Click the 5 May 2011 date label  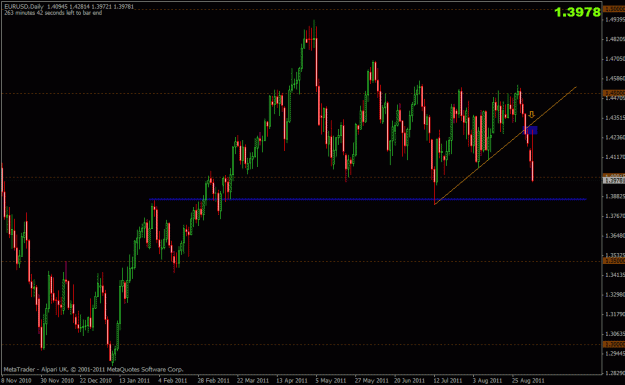tap(331, 380)
